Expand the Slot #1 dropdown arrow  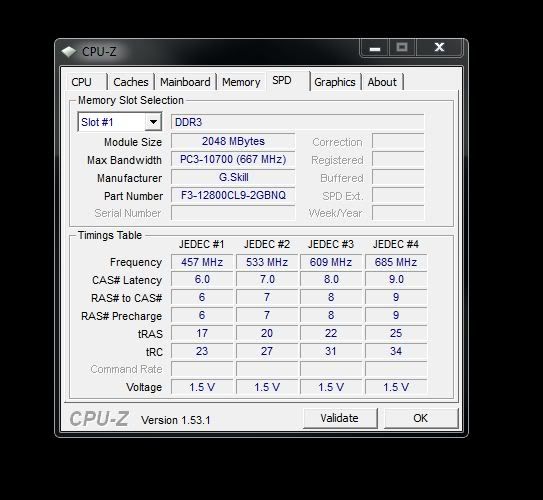153,122
